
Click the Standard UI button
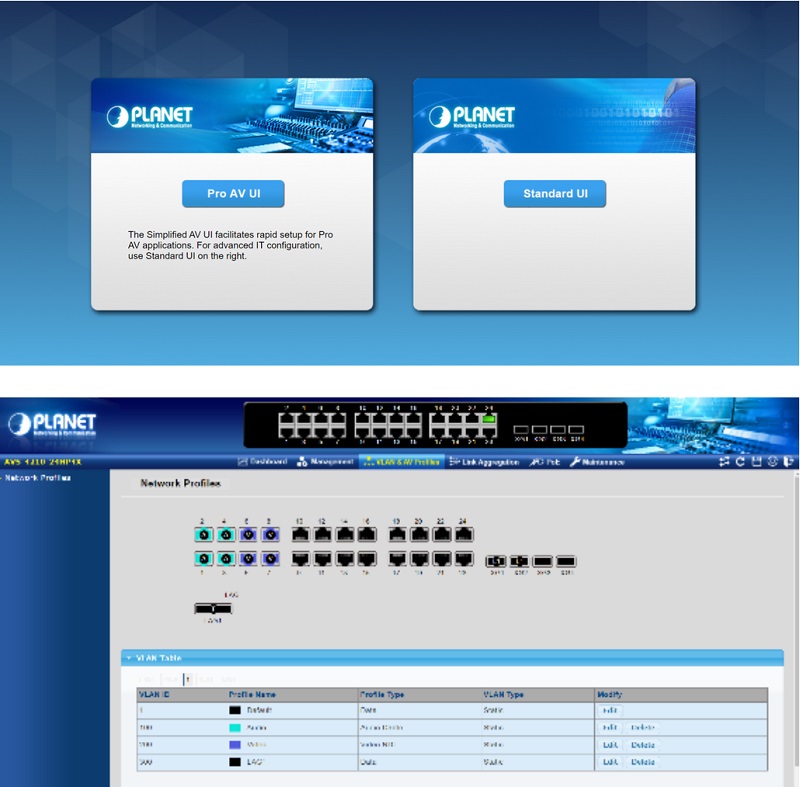555,194
